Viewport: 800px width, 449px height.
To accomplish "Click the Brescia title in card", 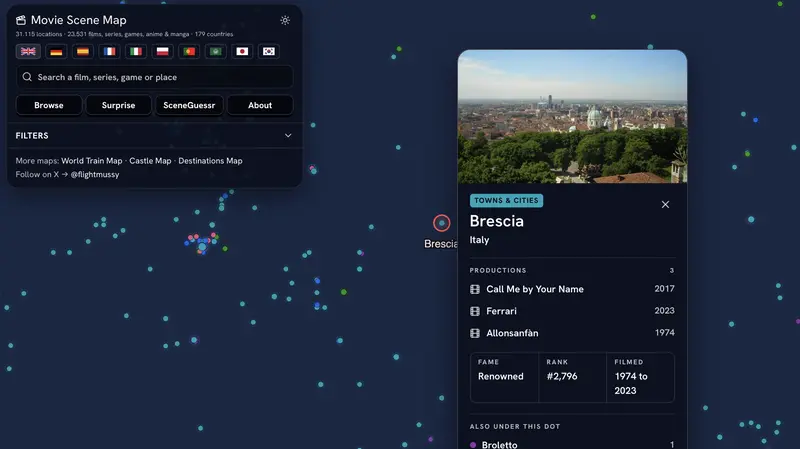I will [x=496, y=221].
